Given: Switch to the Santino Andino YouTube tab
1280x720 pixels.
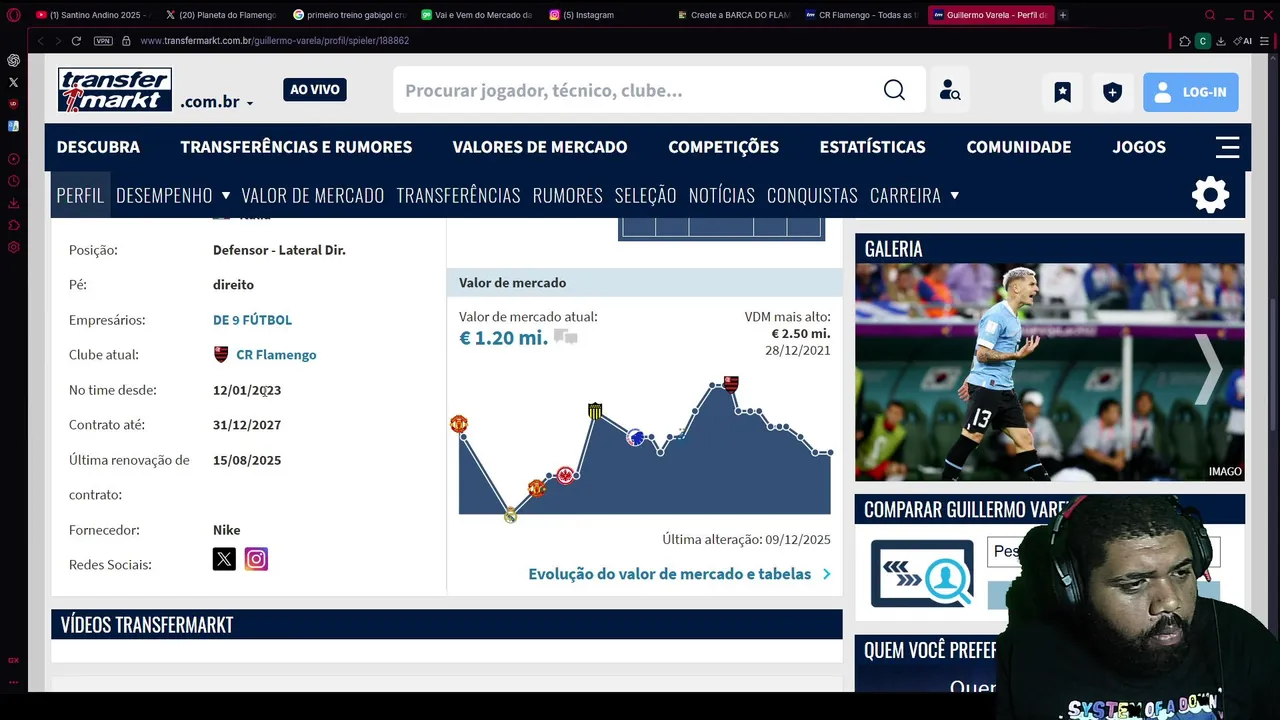Looking at the screenshot, I should point(94,15).
